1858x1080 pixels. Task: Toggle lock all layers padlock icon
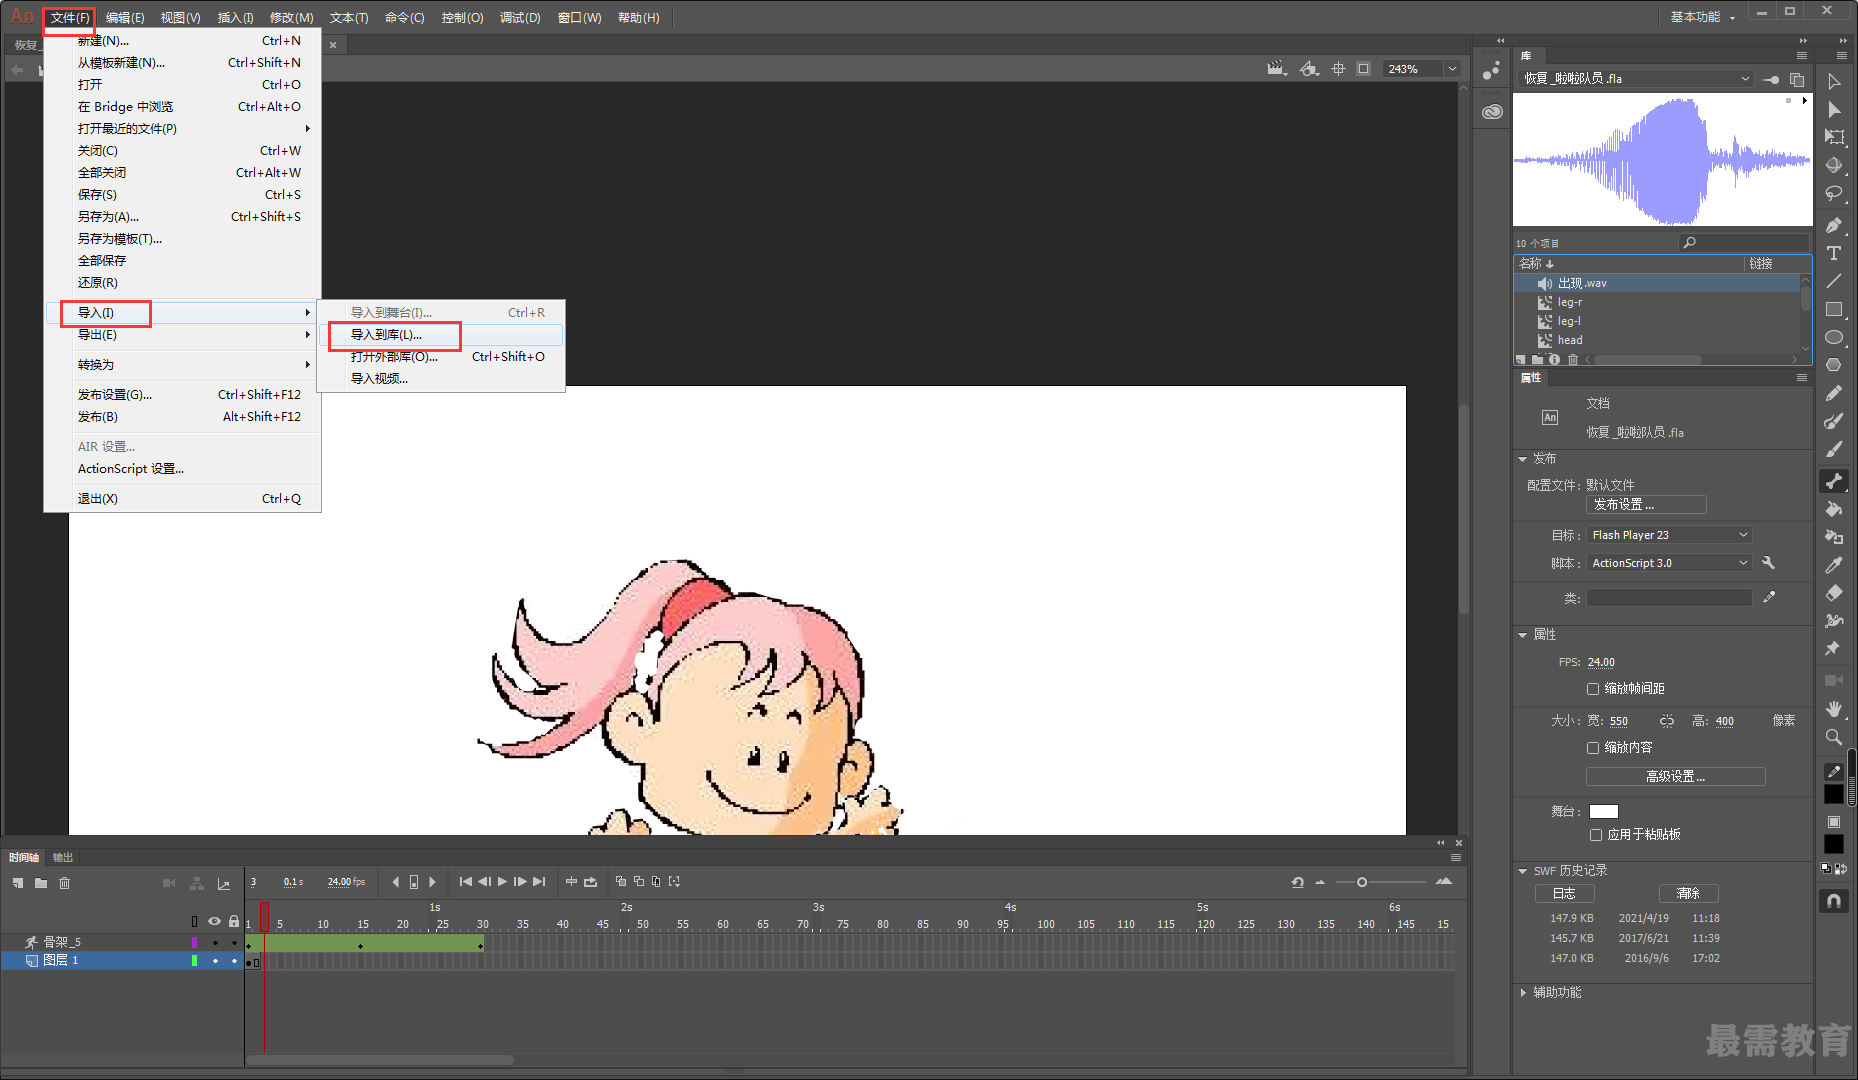[234, 921]
